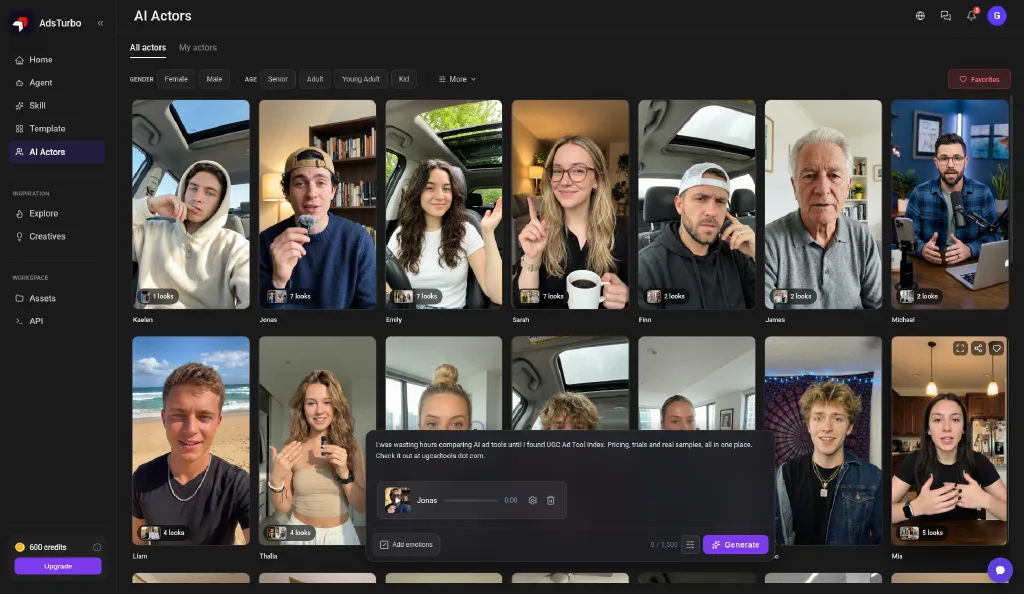Open the language globe icon

point(920,16)
